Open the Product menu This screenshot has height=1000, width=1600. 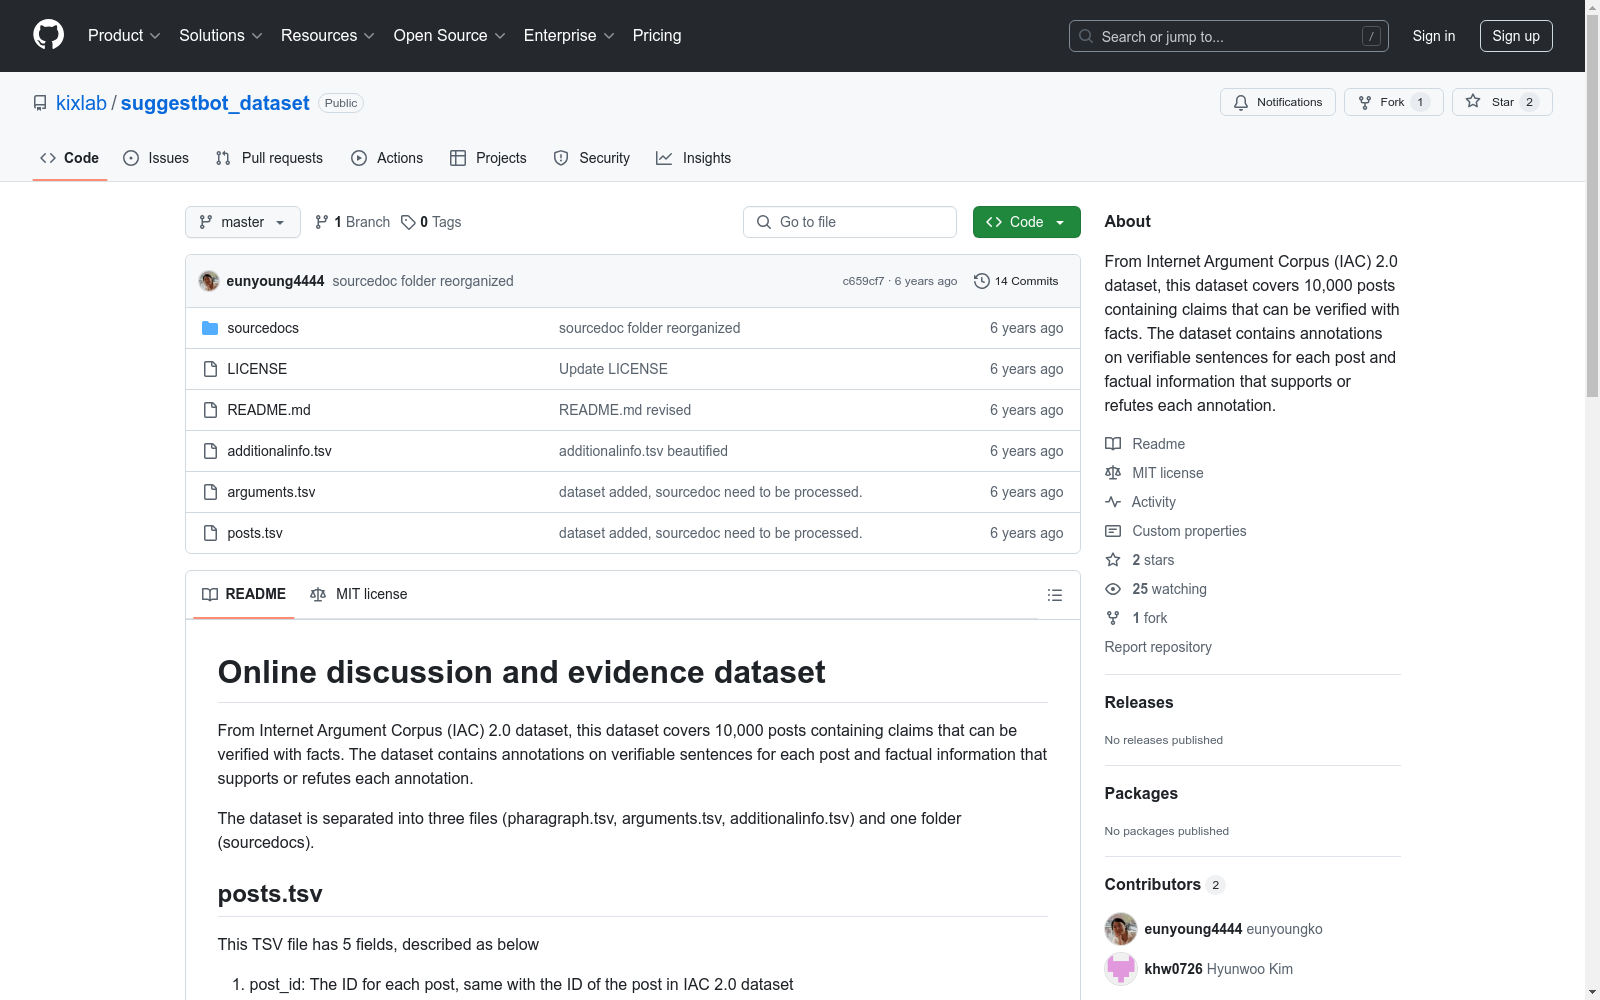click(124, 36)
